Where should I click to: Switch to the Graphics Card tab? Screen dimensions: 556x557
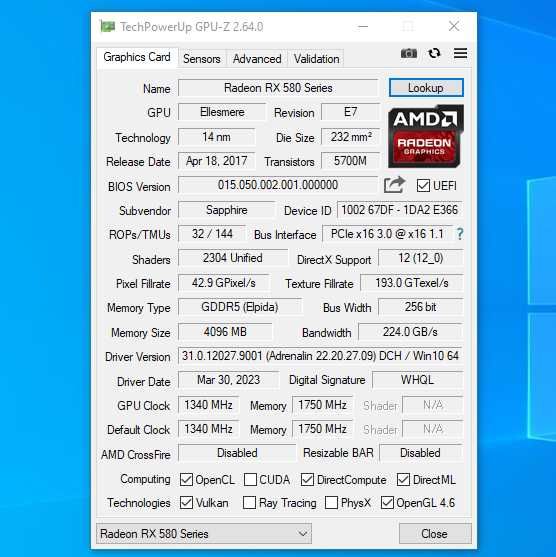(x=137, y=57)
